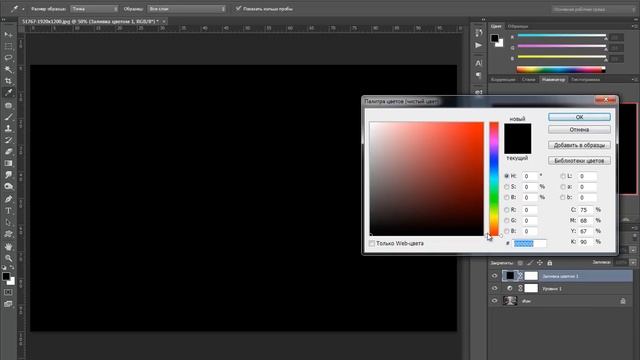Hide the Levels 1 adjustment layer
Image resolution: width=640 pixels, height=360 pixels.
494,288
